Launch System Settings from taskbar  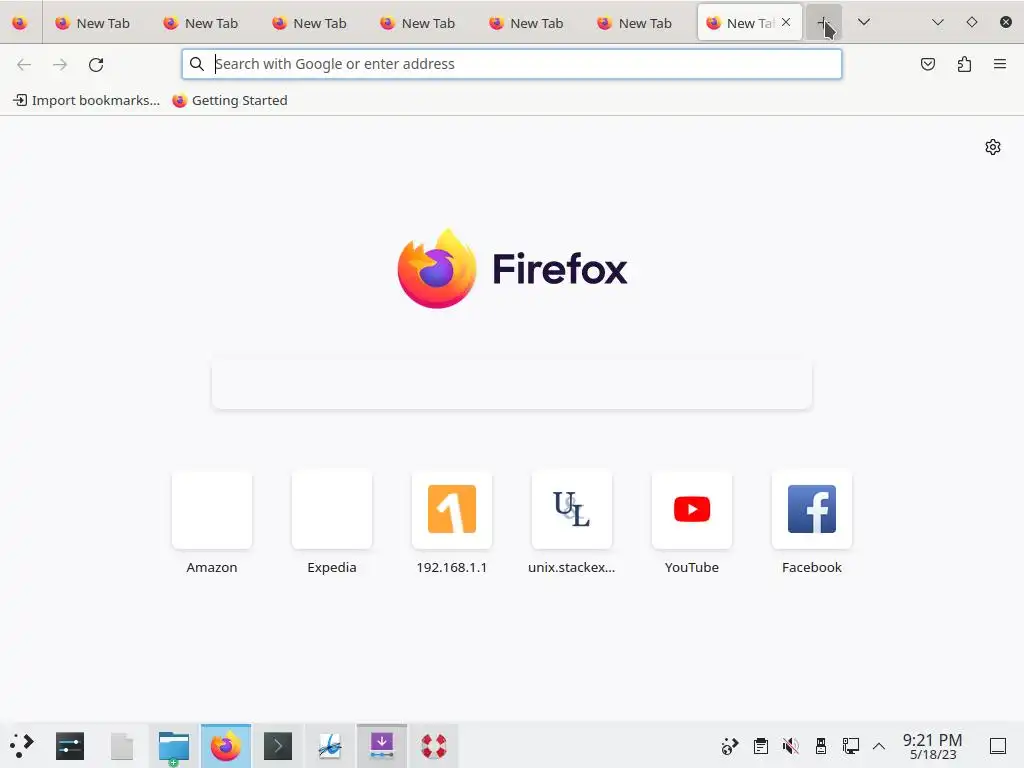click(x=70, y=746)
